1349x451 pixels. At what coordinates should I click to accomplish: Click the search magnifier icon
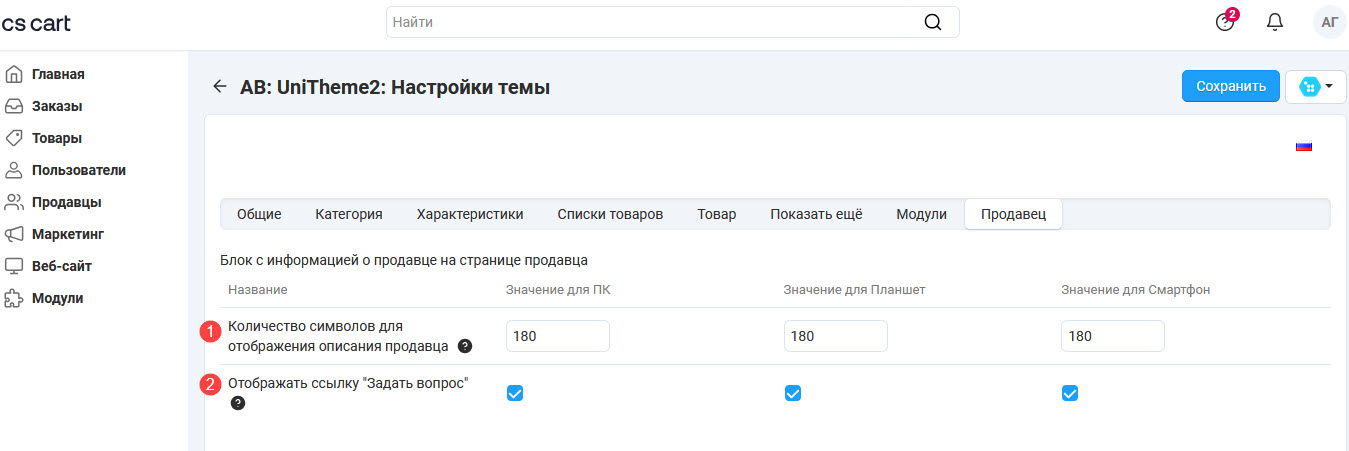(x=932, y=22)
